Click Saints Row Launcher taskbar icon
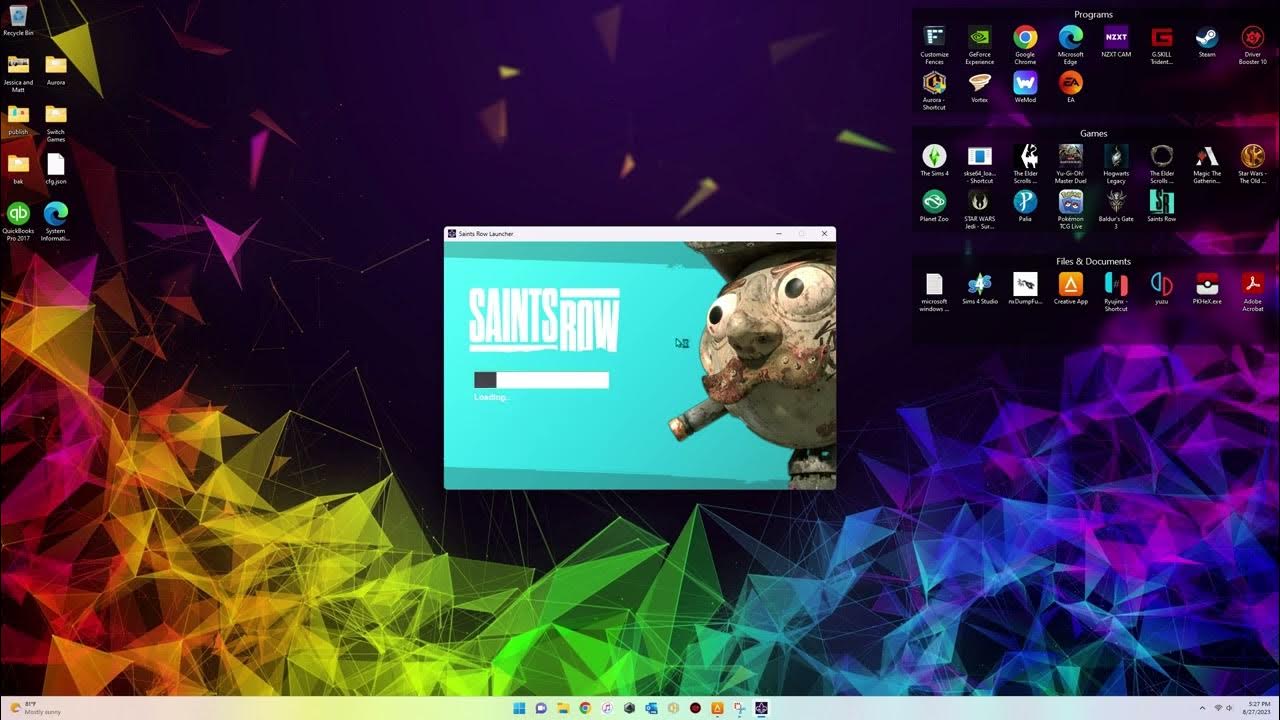Image resolution: width=1280 pixels, height=720 pixels. pos(761,708)
